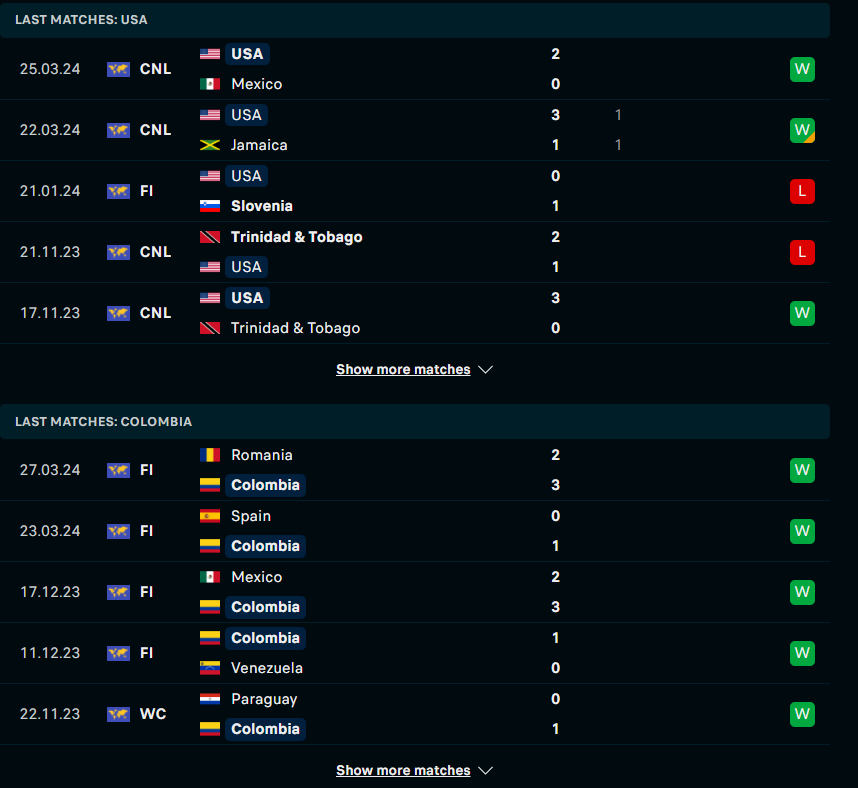Click the L badge for USA vs Slovenia
The width and height of the screenshot is (858, 788).
pos(802,191)
